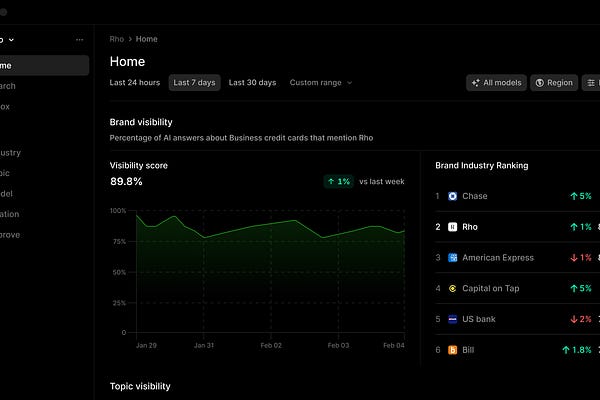Viewport: 600px width, 400px height.
Task: Click the US bank ranking row name
Action: tap(479, 319)
